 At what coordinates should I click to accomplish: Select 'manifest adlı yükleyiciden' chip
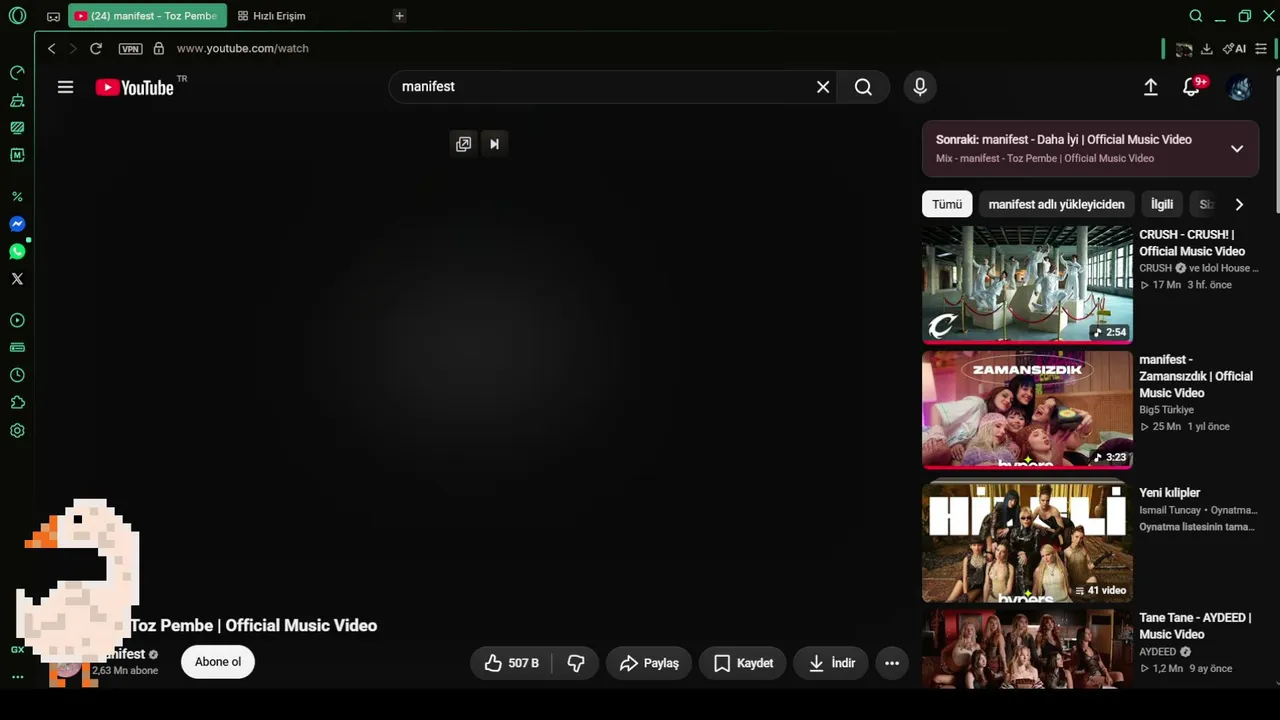tap(1056, 204)
